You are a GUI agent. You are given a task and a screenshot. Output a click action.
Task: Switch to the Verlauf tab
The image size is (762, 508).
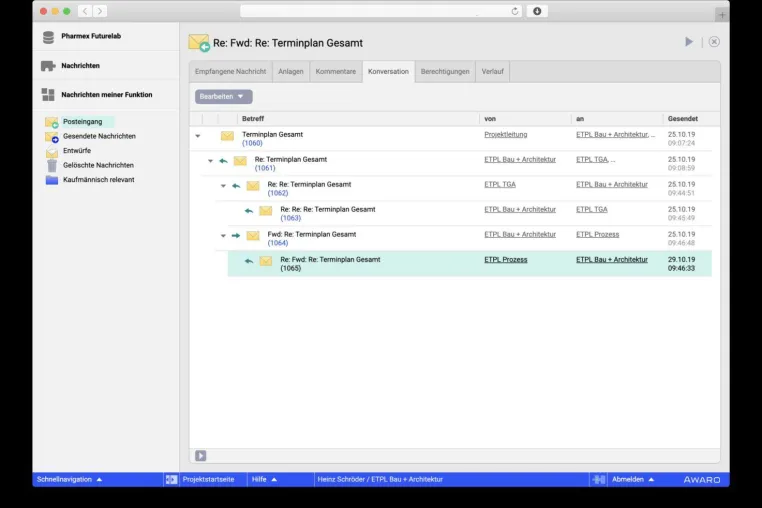click(492, 71)
